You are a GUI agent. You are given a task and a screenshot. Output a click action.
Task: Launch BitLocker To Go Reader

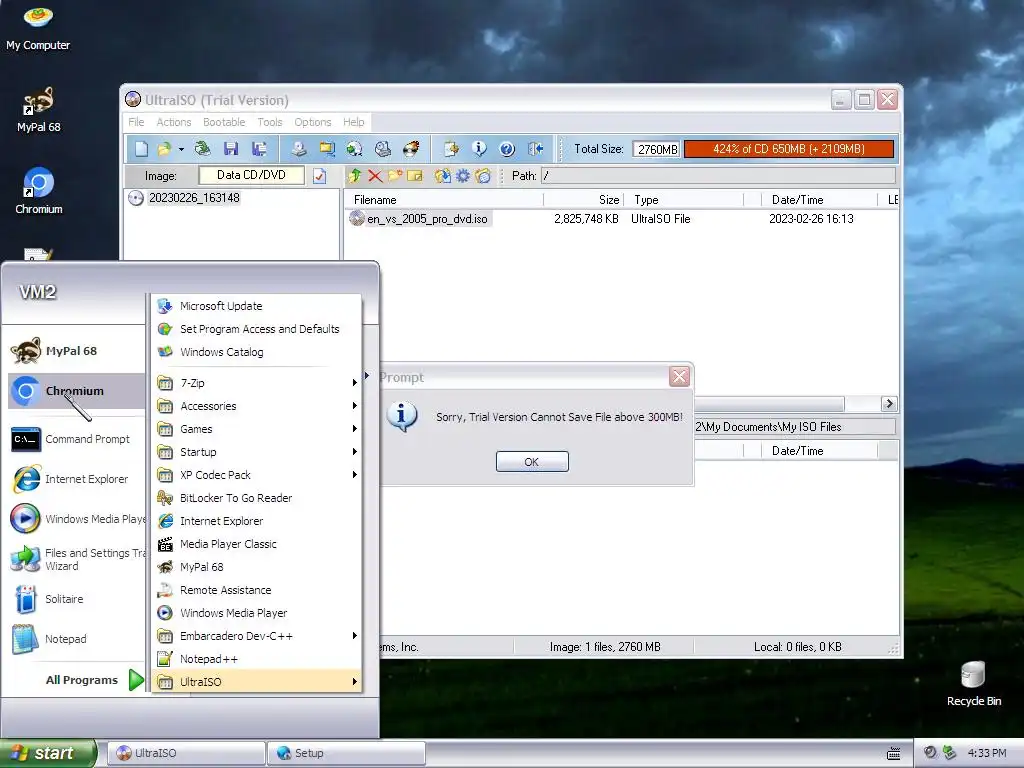point(256,498)
